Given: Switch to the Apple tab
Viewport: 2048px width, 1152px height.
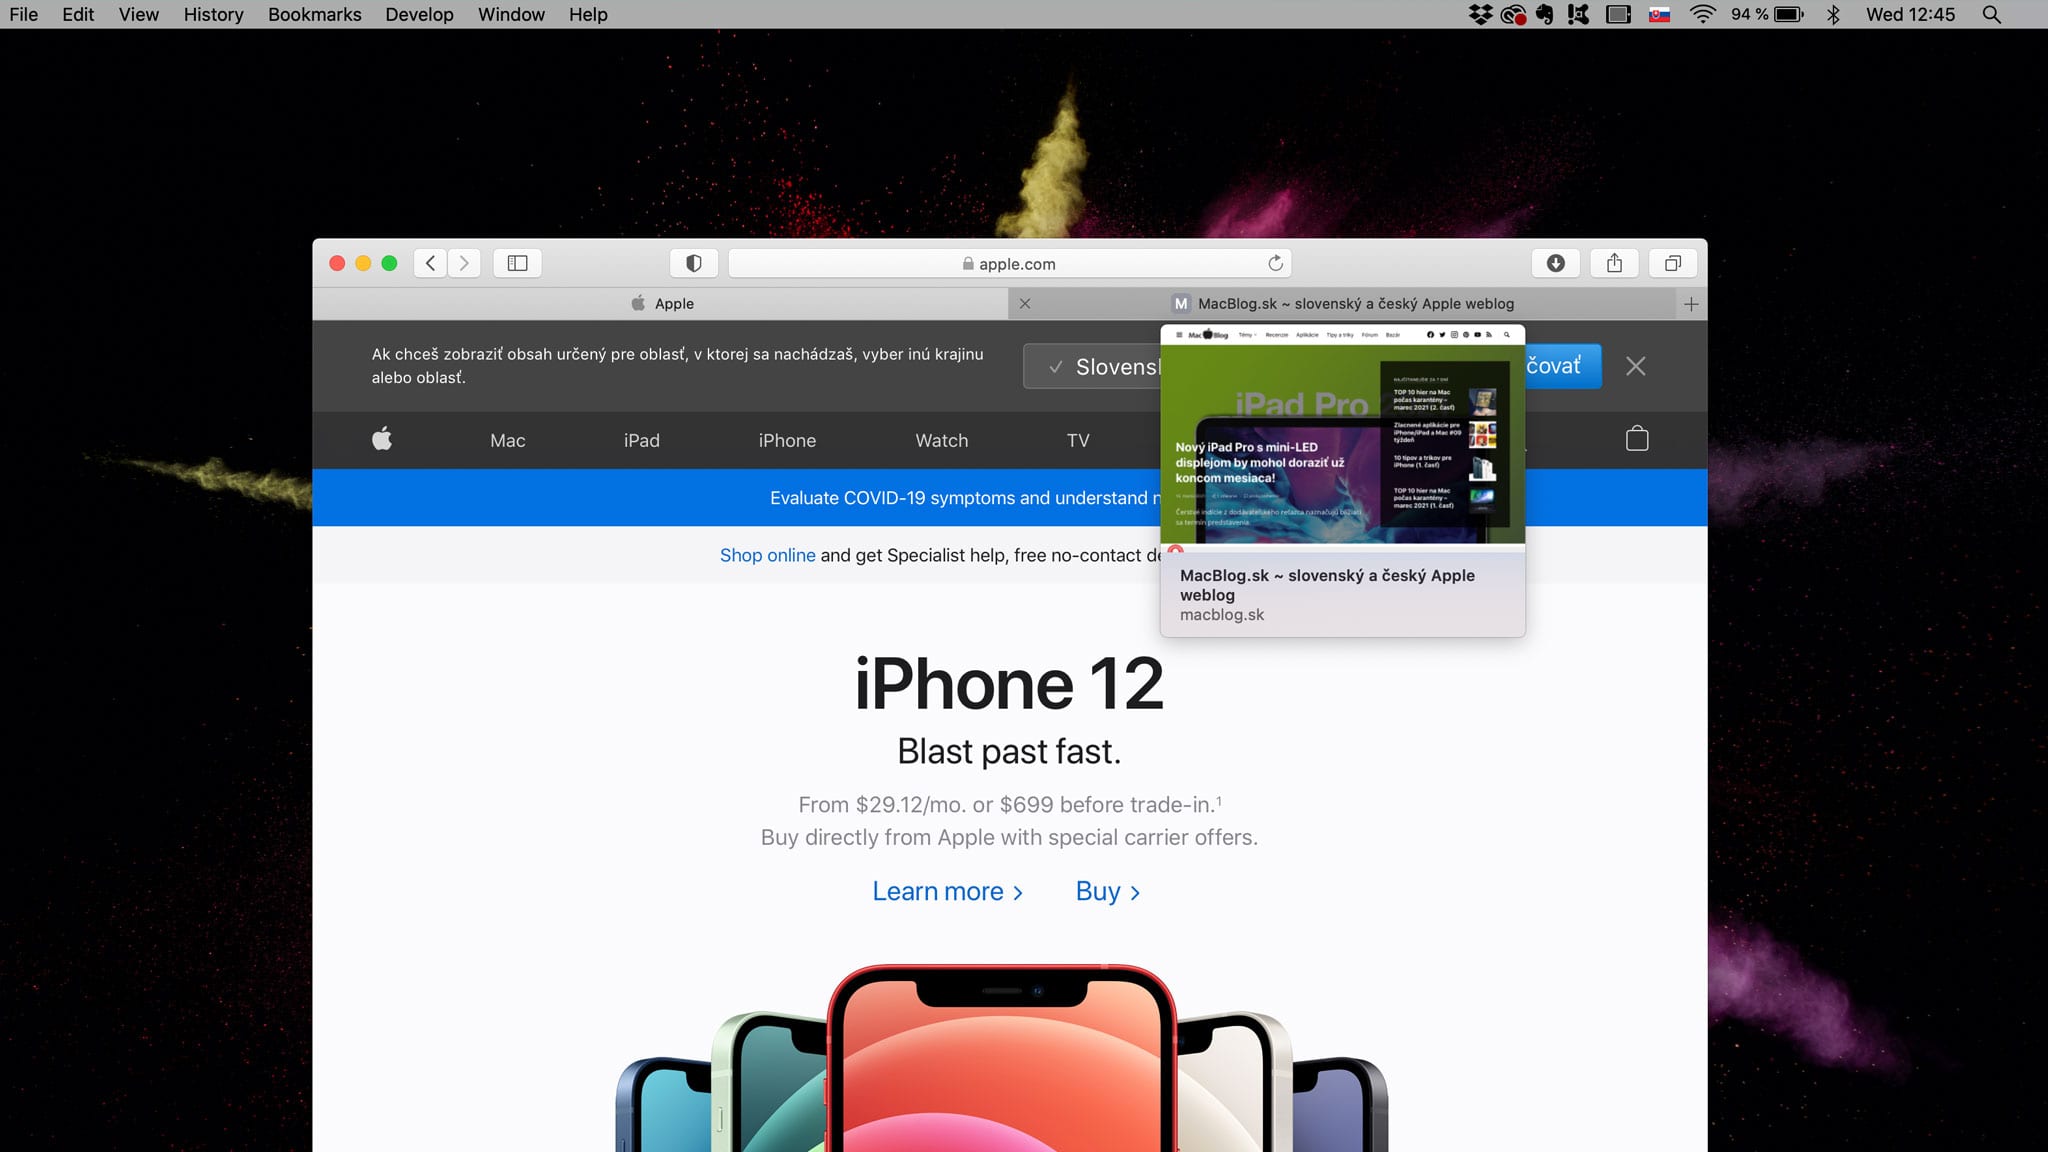Looking at the screenshot, I should click(x=661, y=304).
